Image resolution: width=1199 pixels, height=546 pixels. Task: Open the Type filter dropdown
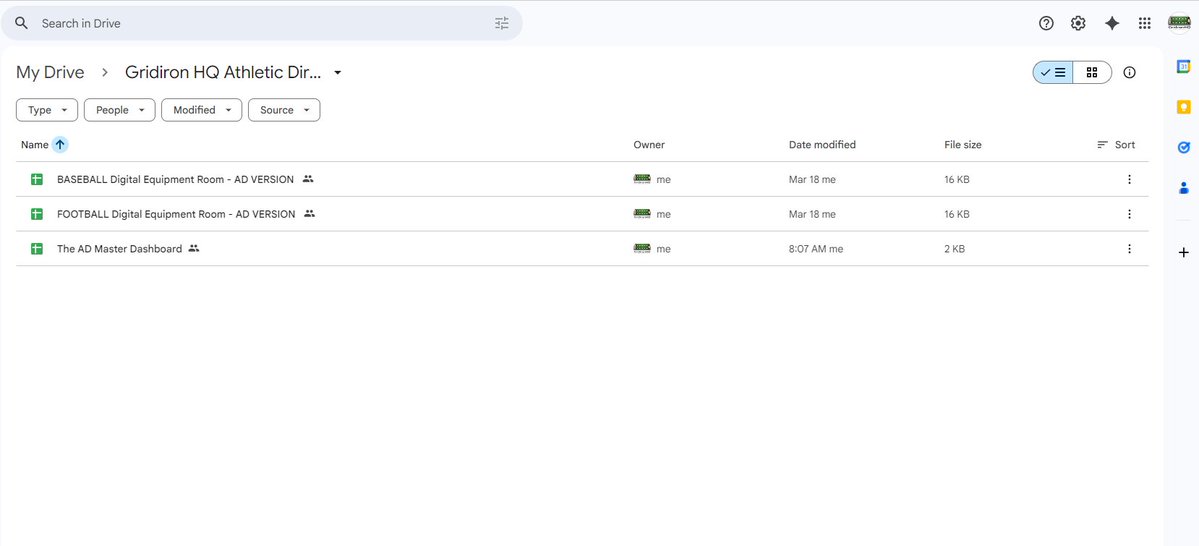pyautogui.click(x=47, y=110)
